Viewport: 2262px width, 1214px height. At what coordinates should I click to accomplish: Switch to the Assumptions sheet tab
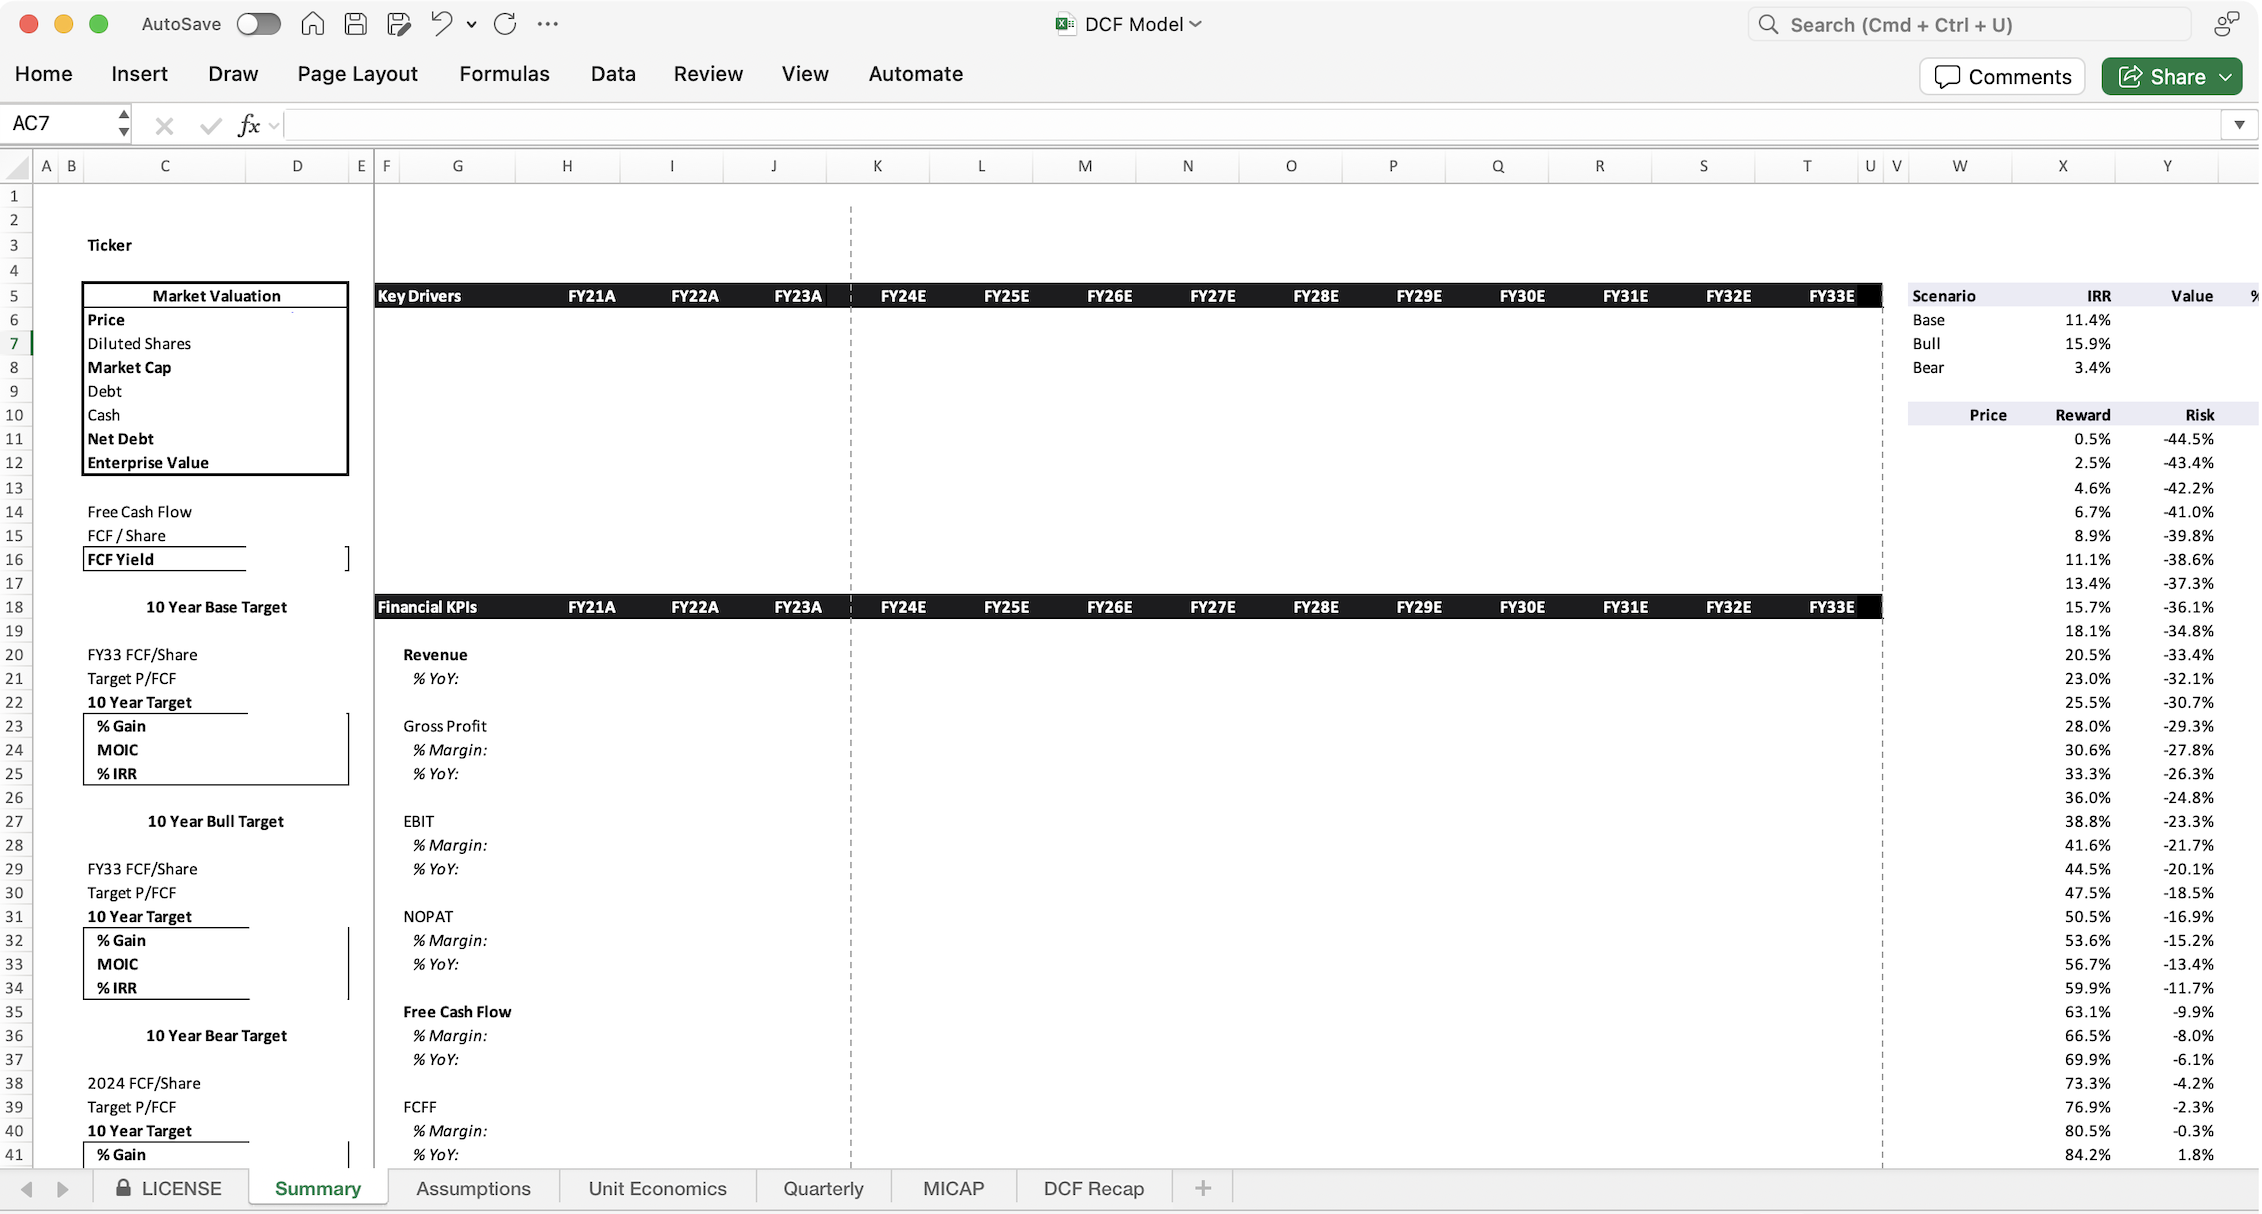pyautogui.click(x=473, y=1188)
